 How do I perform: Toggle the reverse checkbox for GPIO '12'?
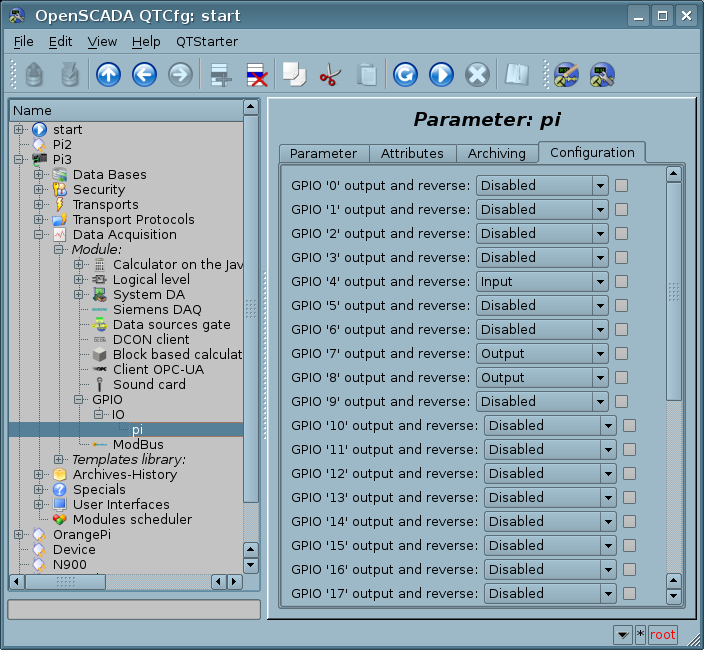coord(629,473)
